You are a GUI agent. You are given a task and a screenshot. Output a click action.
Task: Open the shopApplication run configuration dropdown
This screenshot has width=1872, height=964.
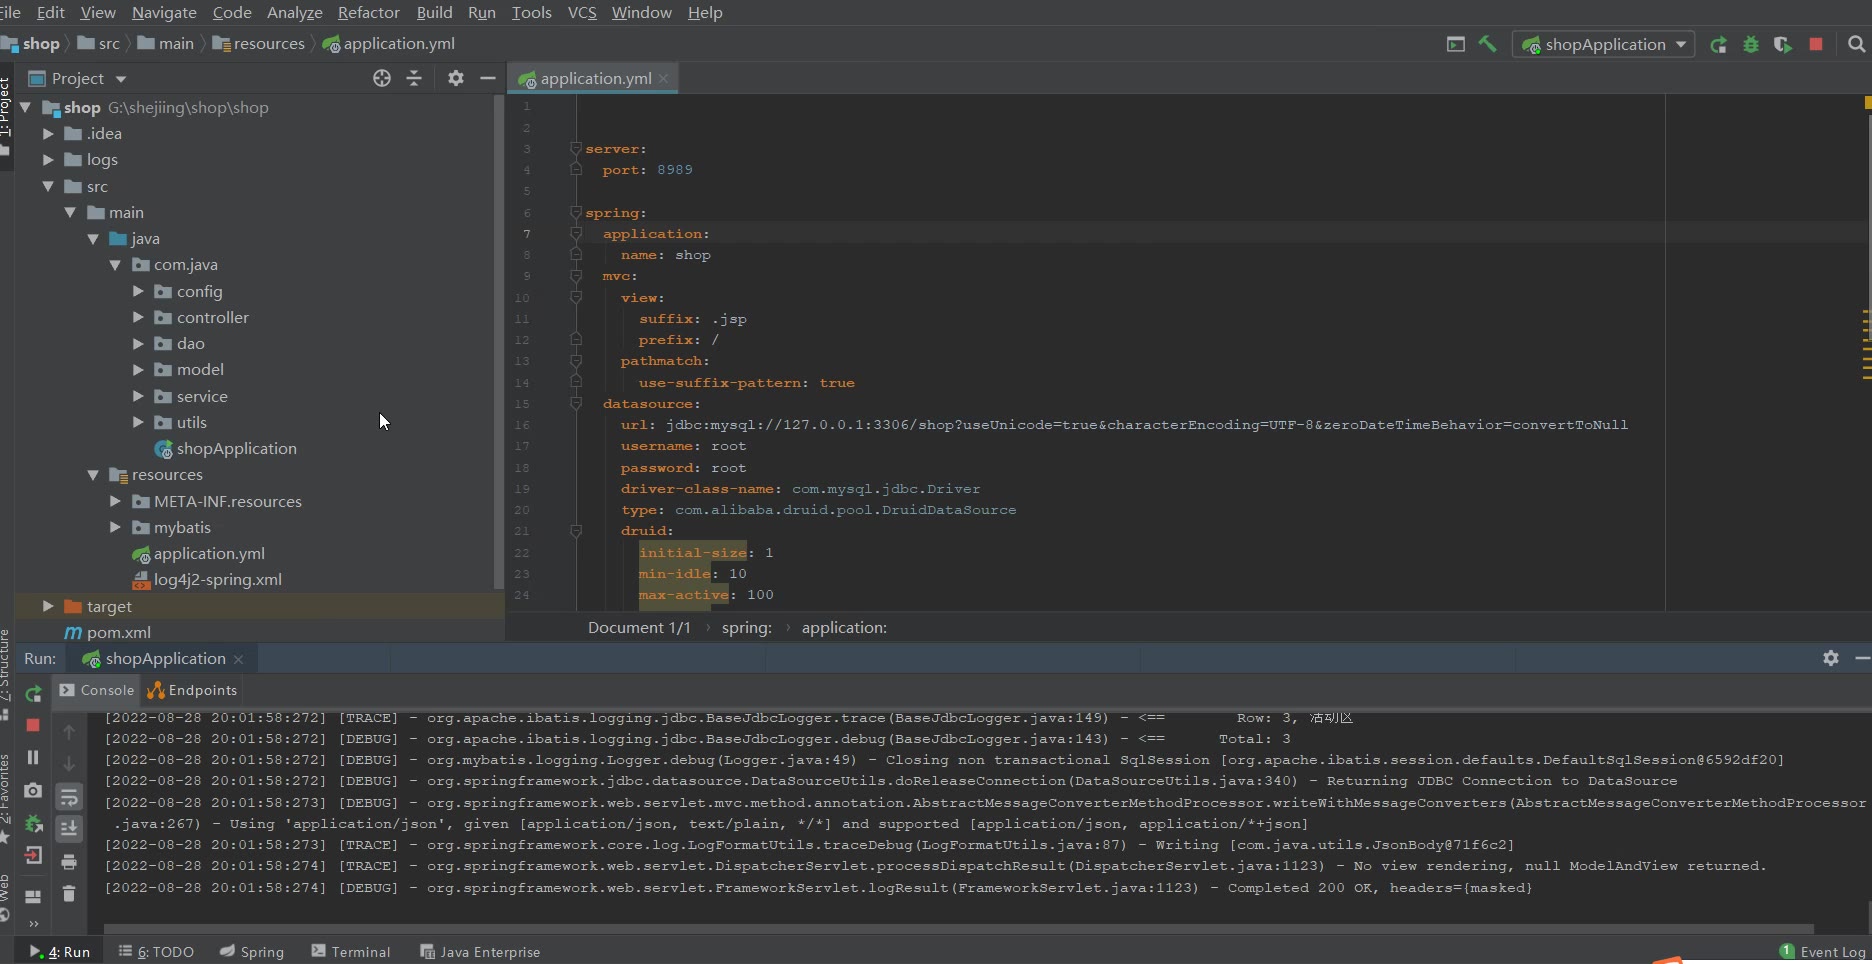1604,44
